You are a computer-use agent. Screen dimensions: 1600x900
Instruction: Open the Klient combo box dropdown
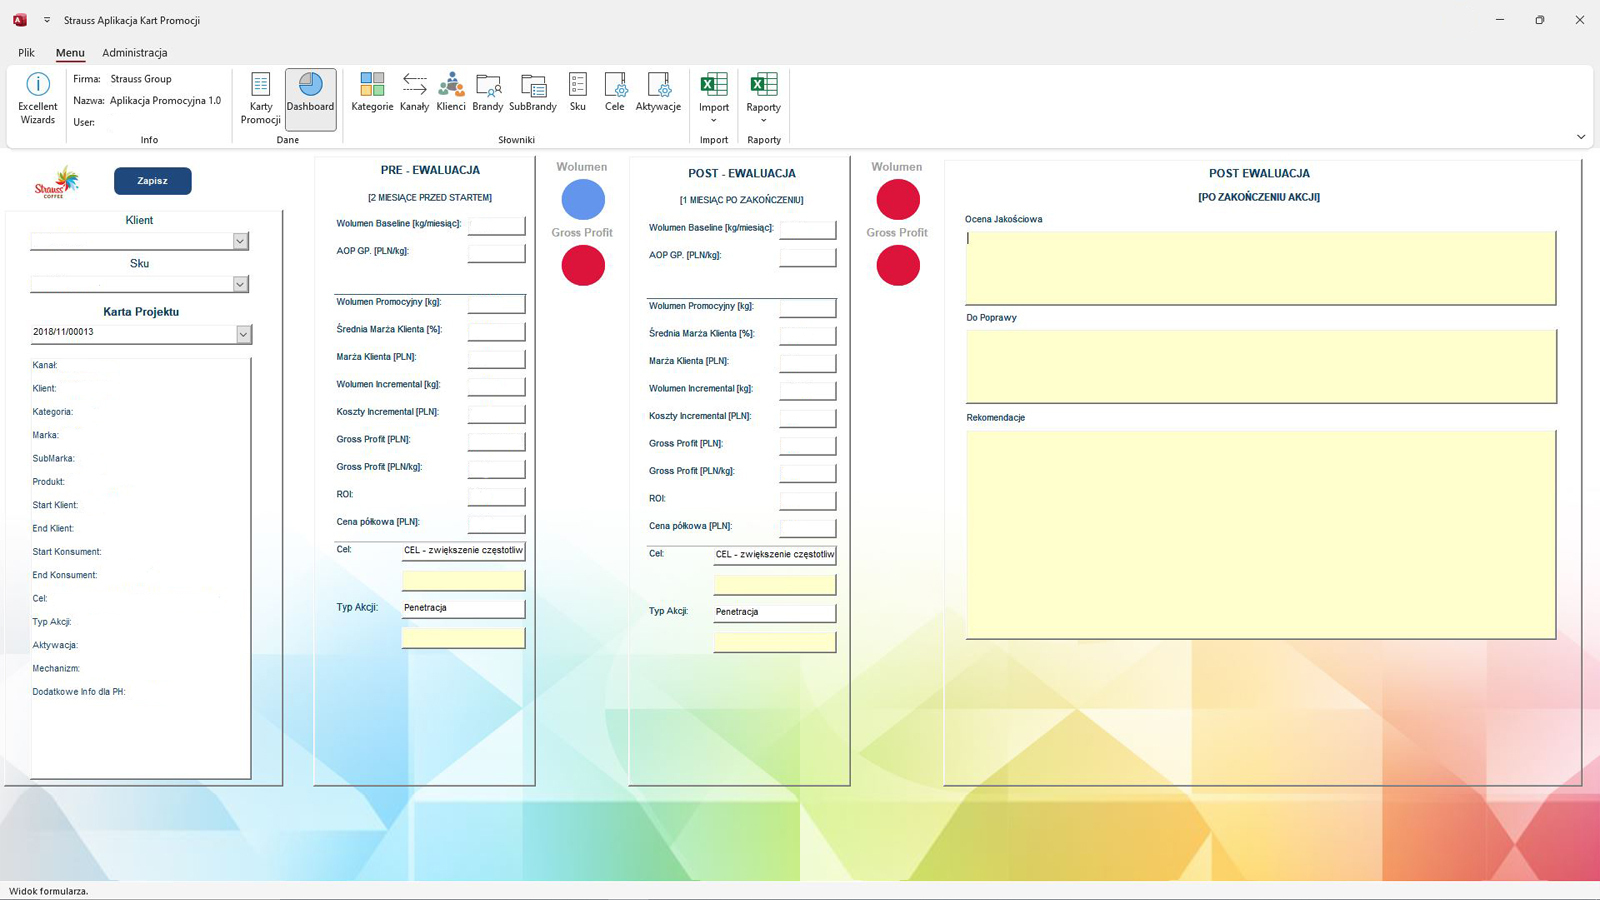pyautogui.click(x=240, y=241)
